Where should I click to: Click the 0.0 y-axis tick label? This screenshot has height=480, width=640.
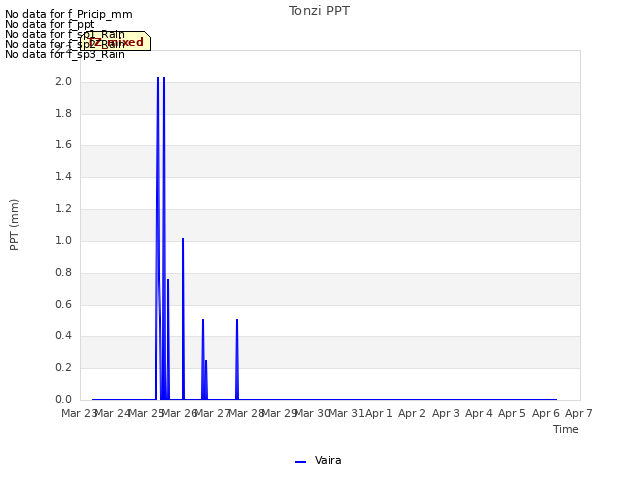coord(64,400)
